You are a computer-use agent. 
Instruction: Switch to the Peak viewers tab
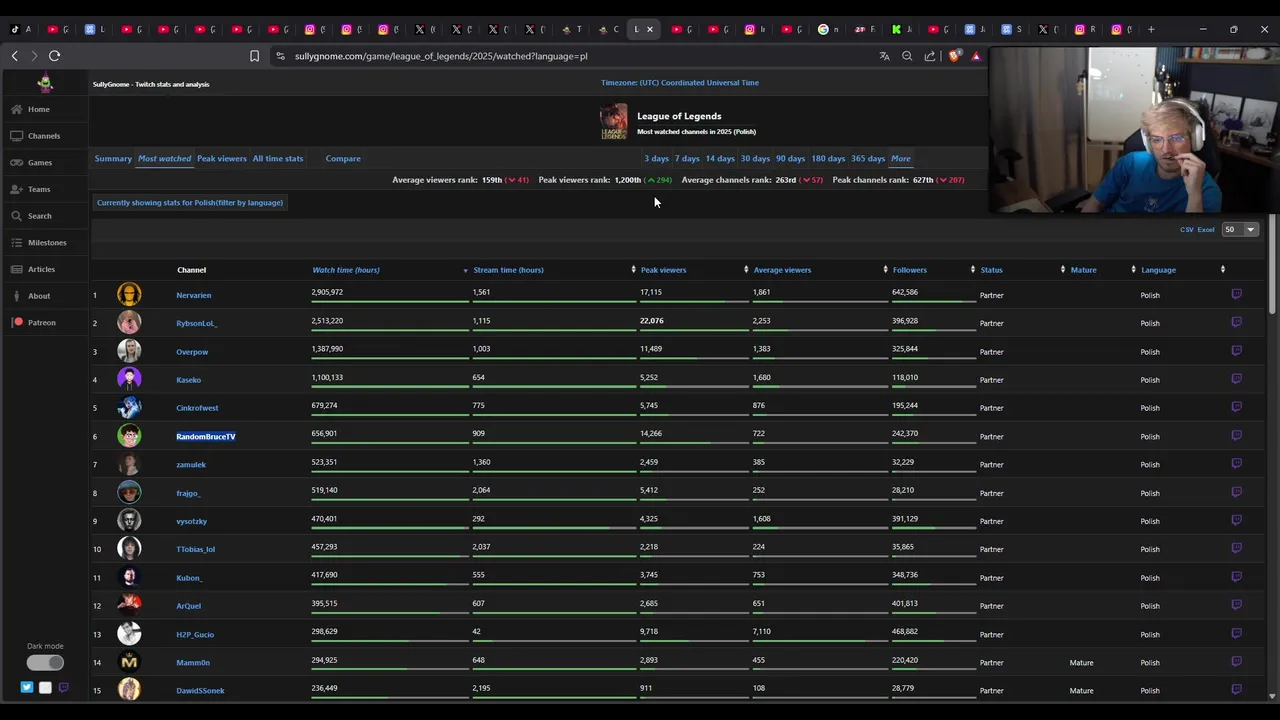(x=221, y=158)
